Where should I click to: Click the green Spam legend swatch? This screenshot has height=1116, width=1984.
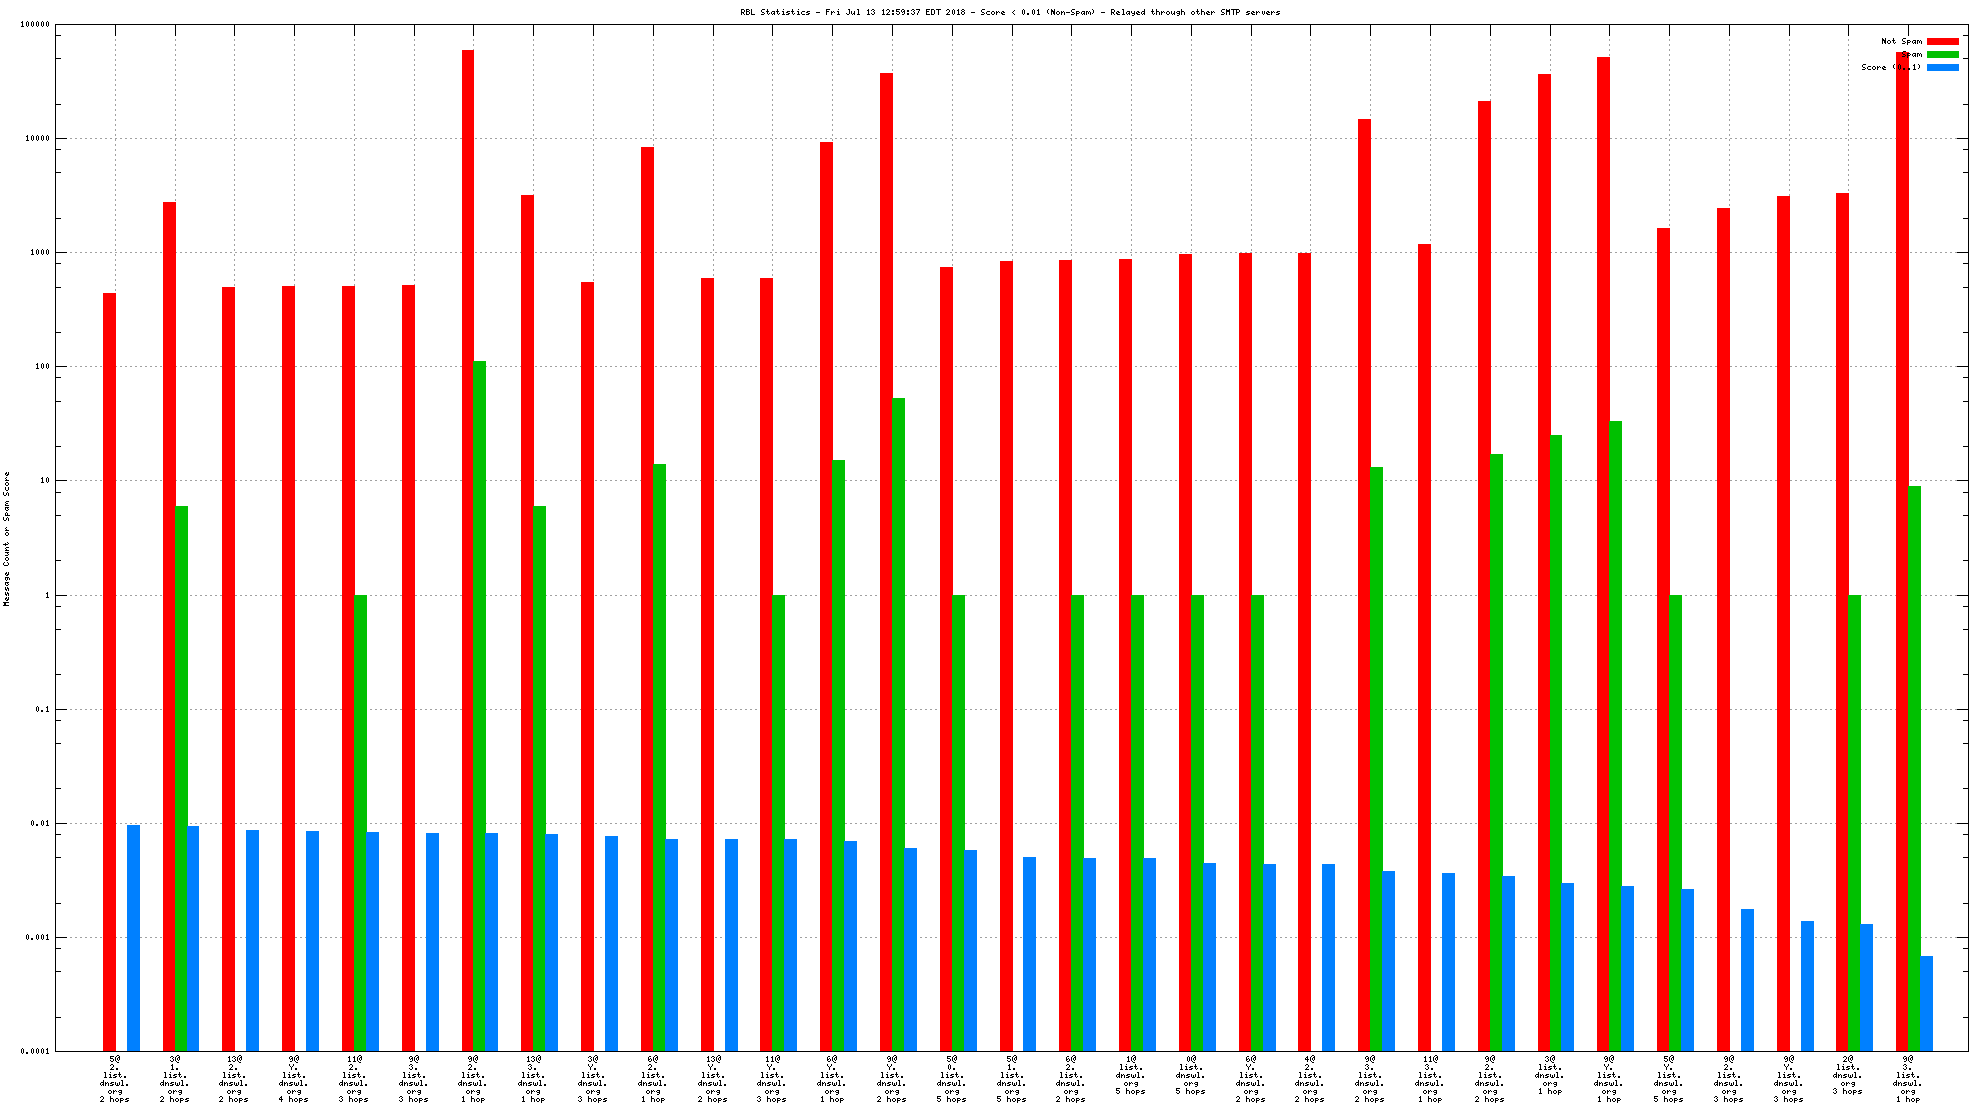click(1942, 54)
